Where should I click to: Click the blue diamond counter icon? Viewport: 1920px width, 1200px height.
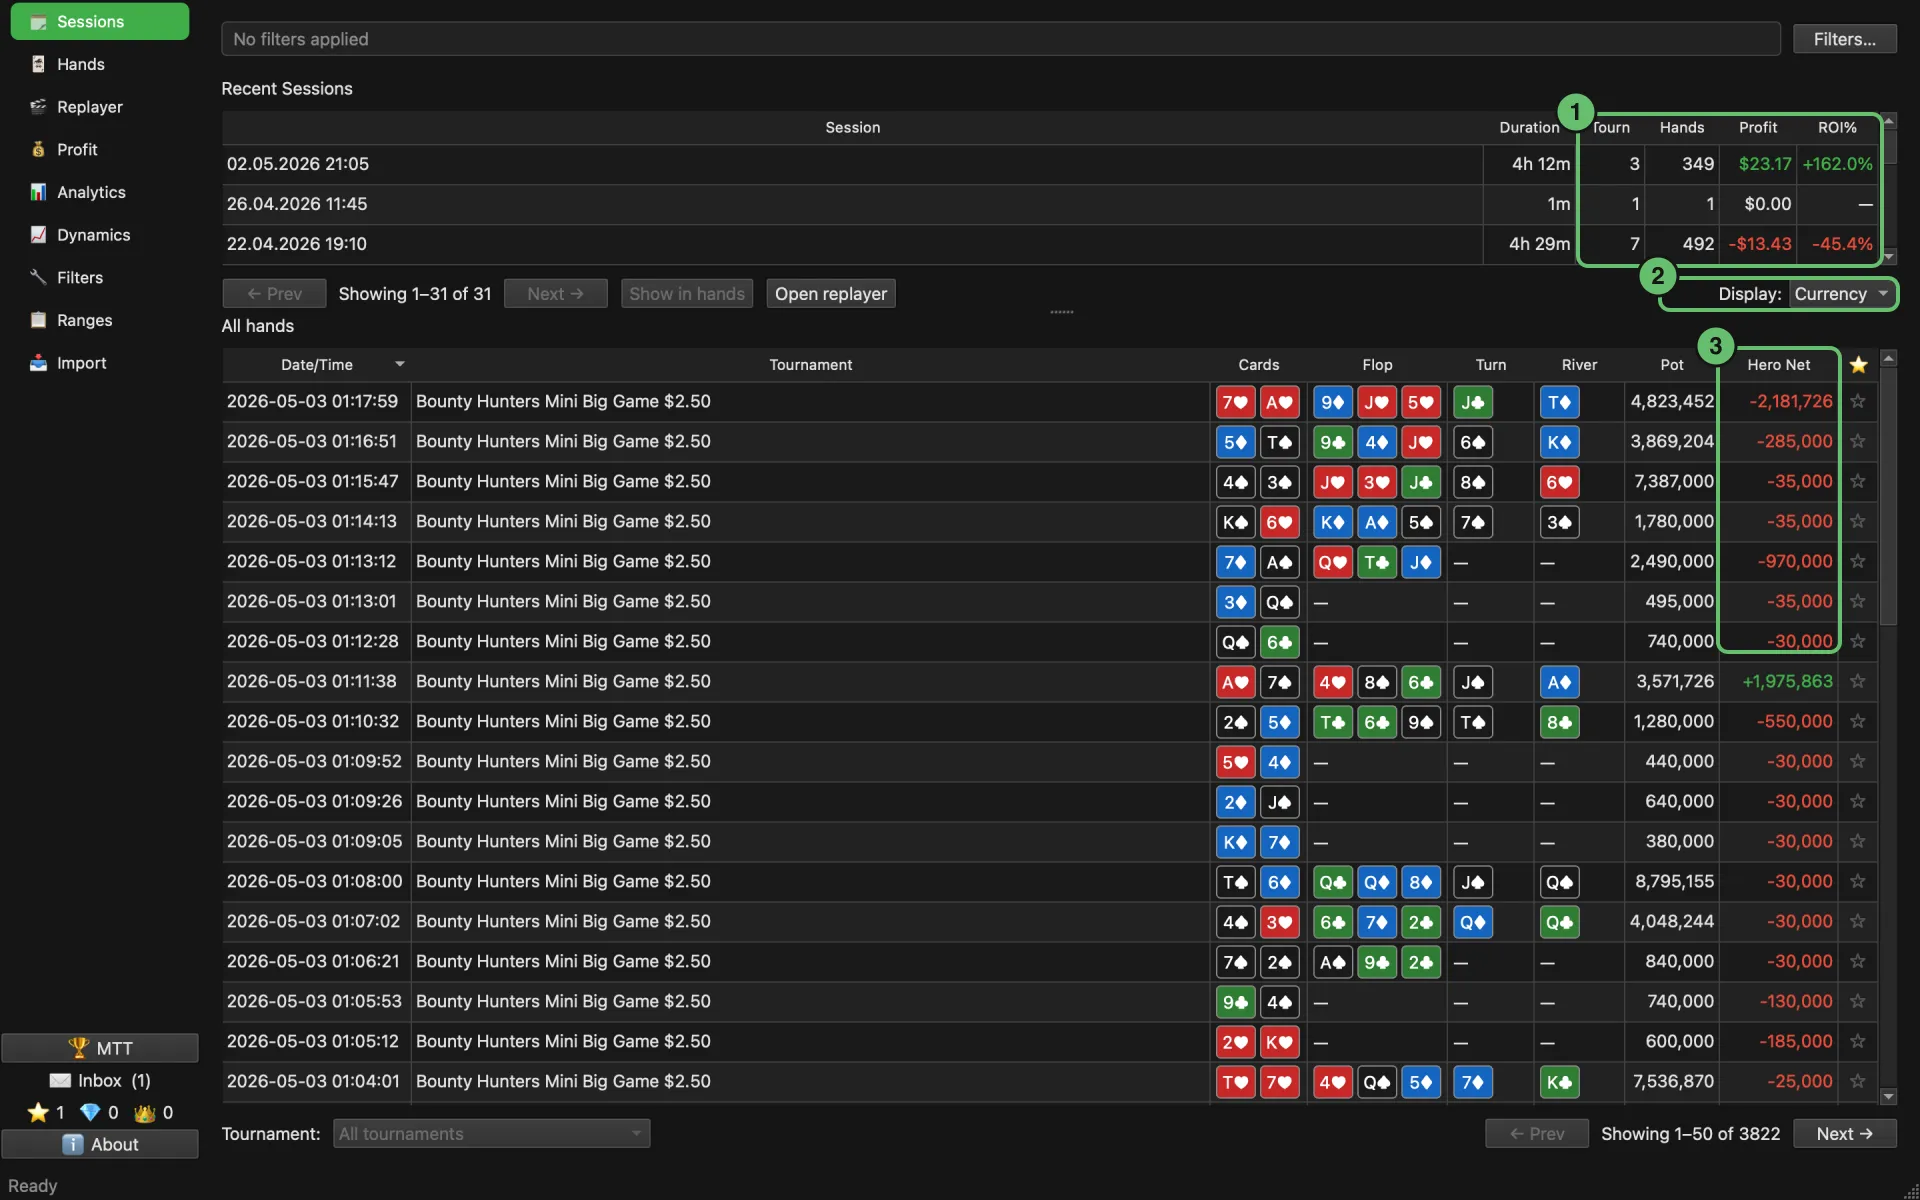coord(90,1112)
